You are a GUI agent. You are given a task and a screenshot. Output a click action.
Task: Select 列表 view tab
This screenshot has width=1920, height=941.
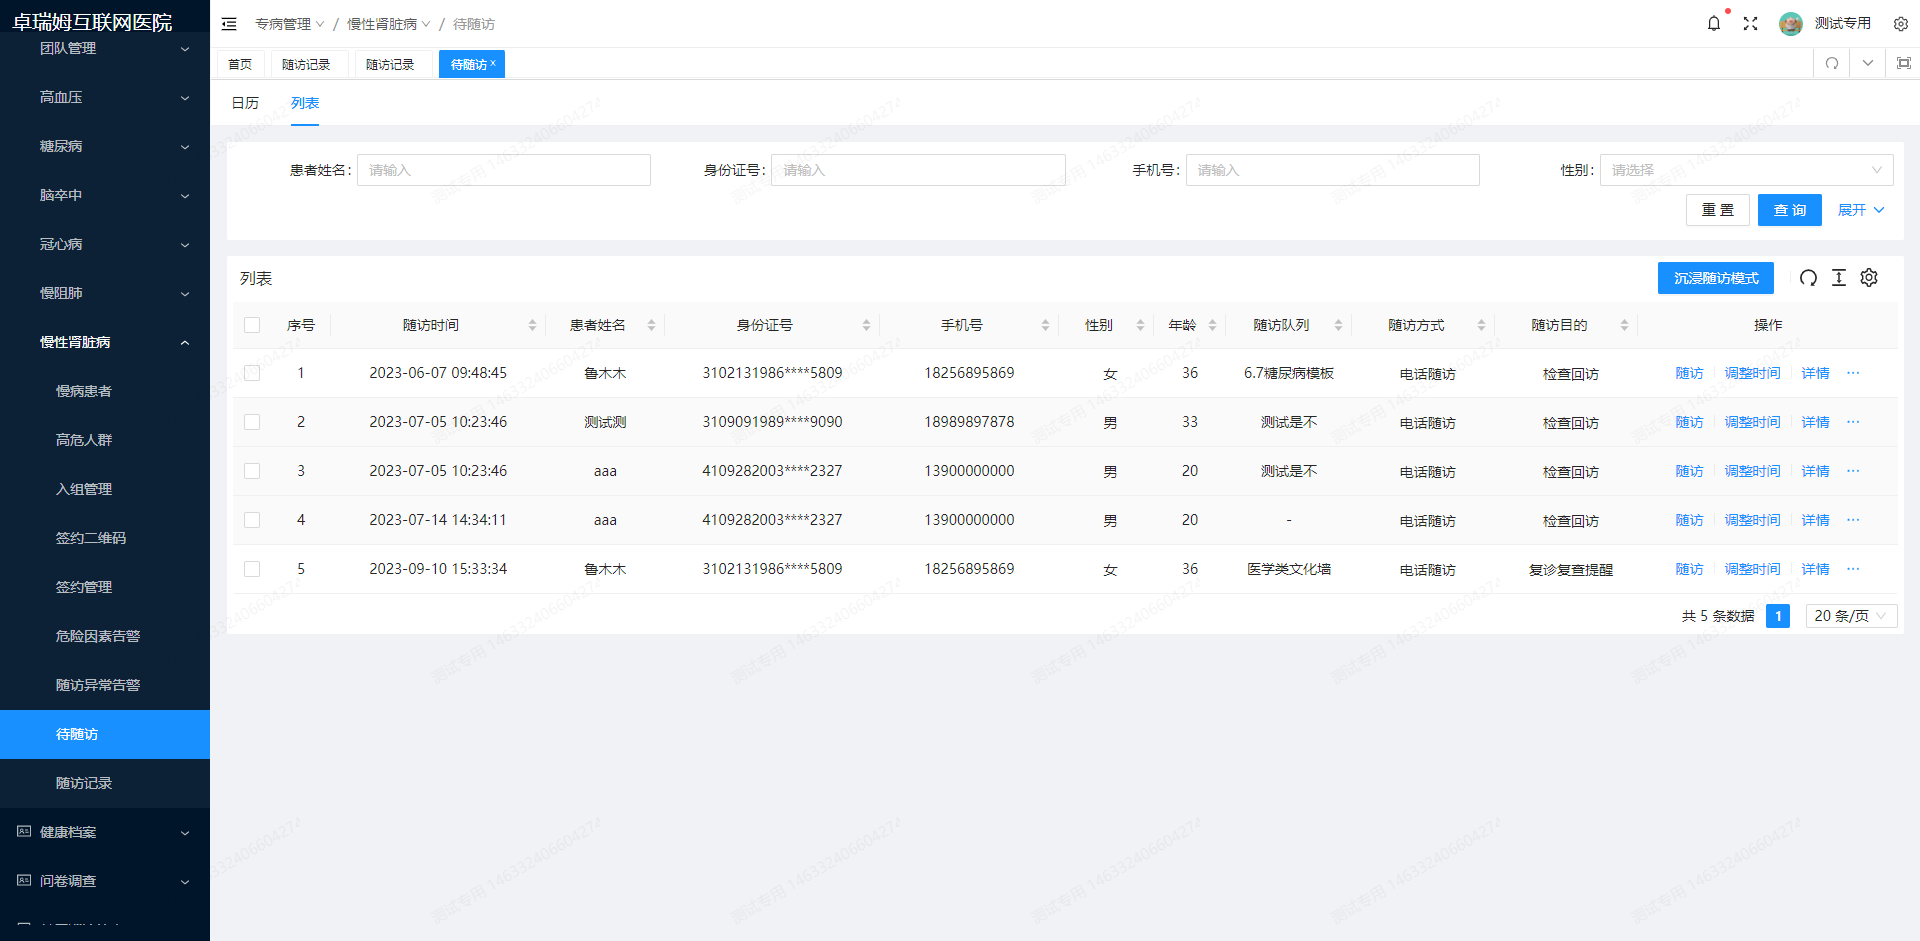(305, 103)
